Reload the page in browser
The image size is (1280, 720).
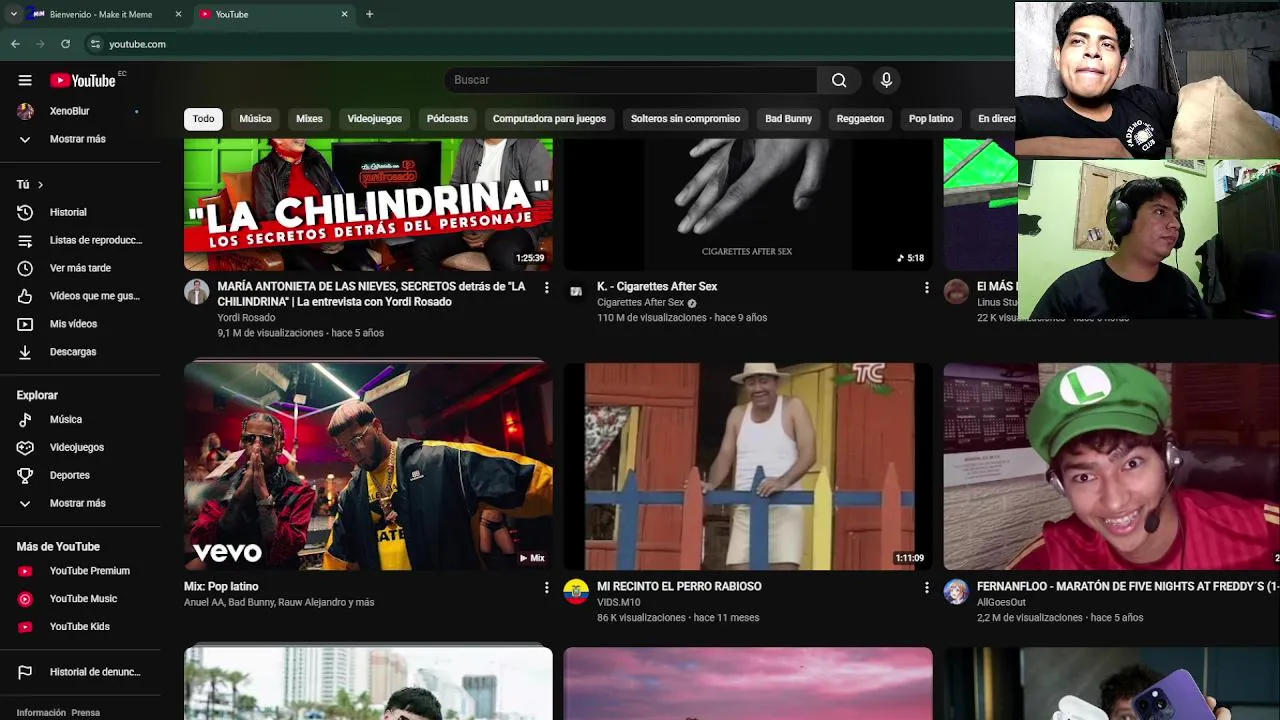pyautogui.click(x=65, y=44)
